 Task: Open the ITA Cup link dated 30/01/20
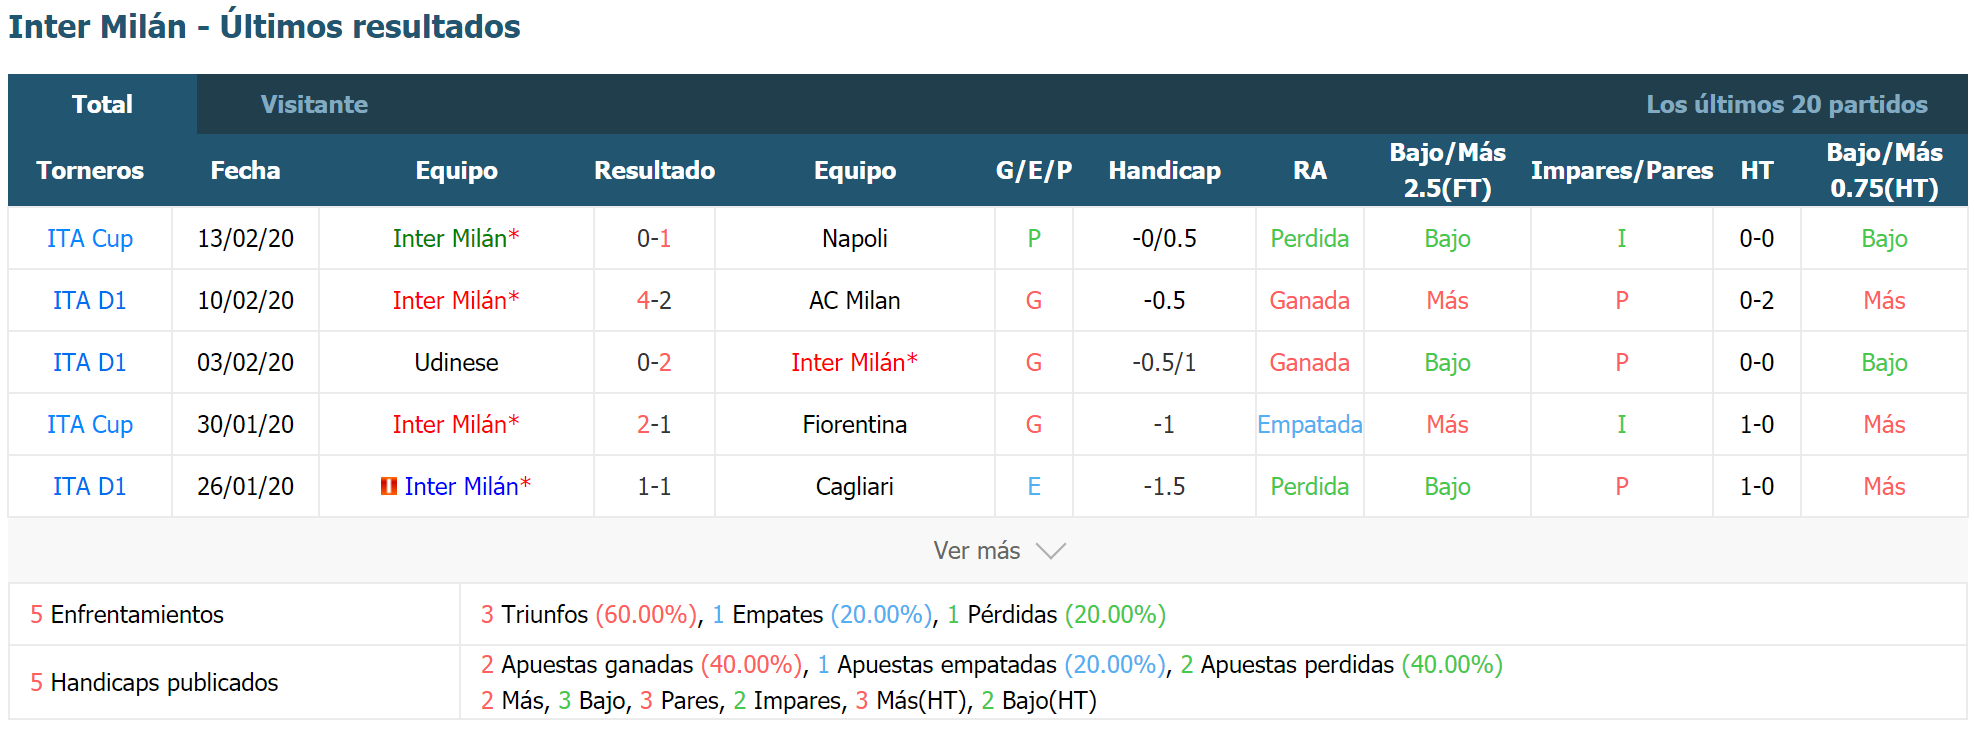pos(90,424)
